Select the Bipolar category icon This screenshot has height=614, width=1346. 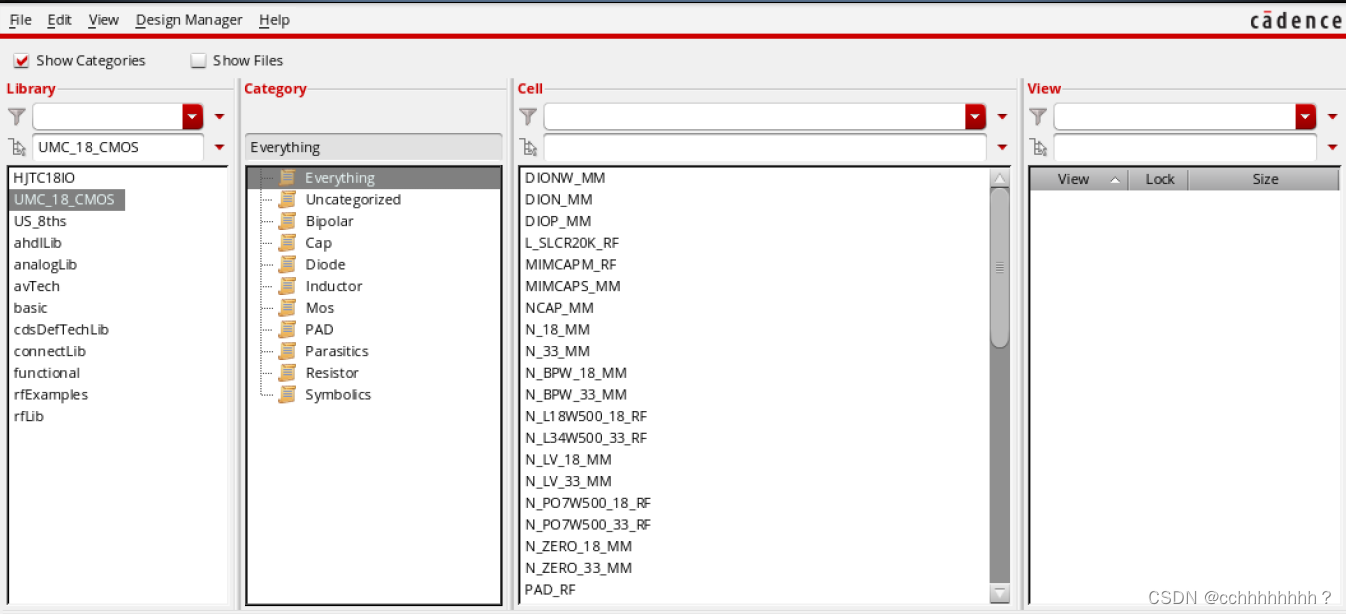pos(288,221)
